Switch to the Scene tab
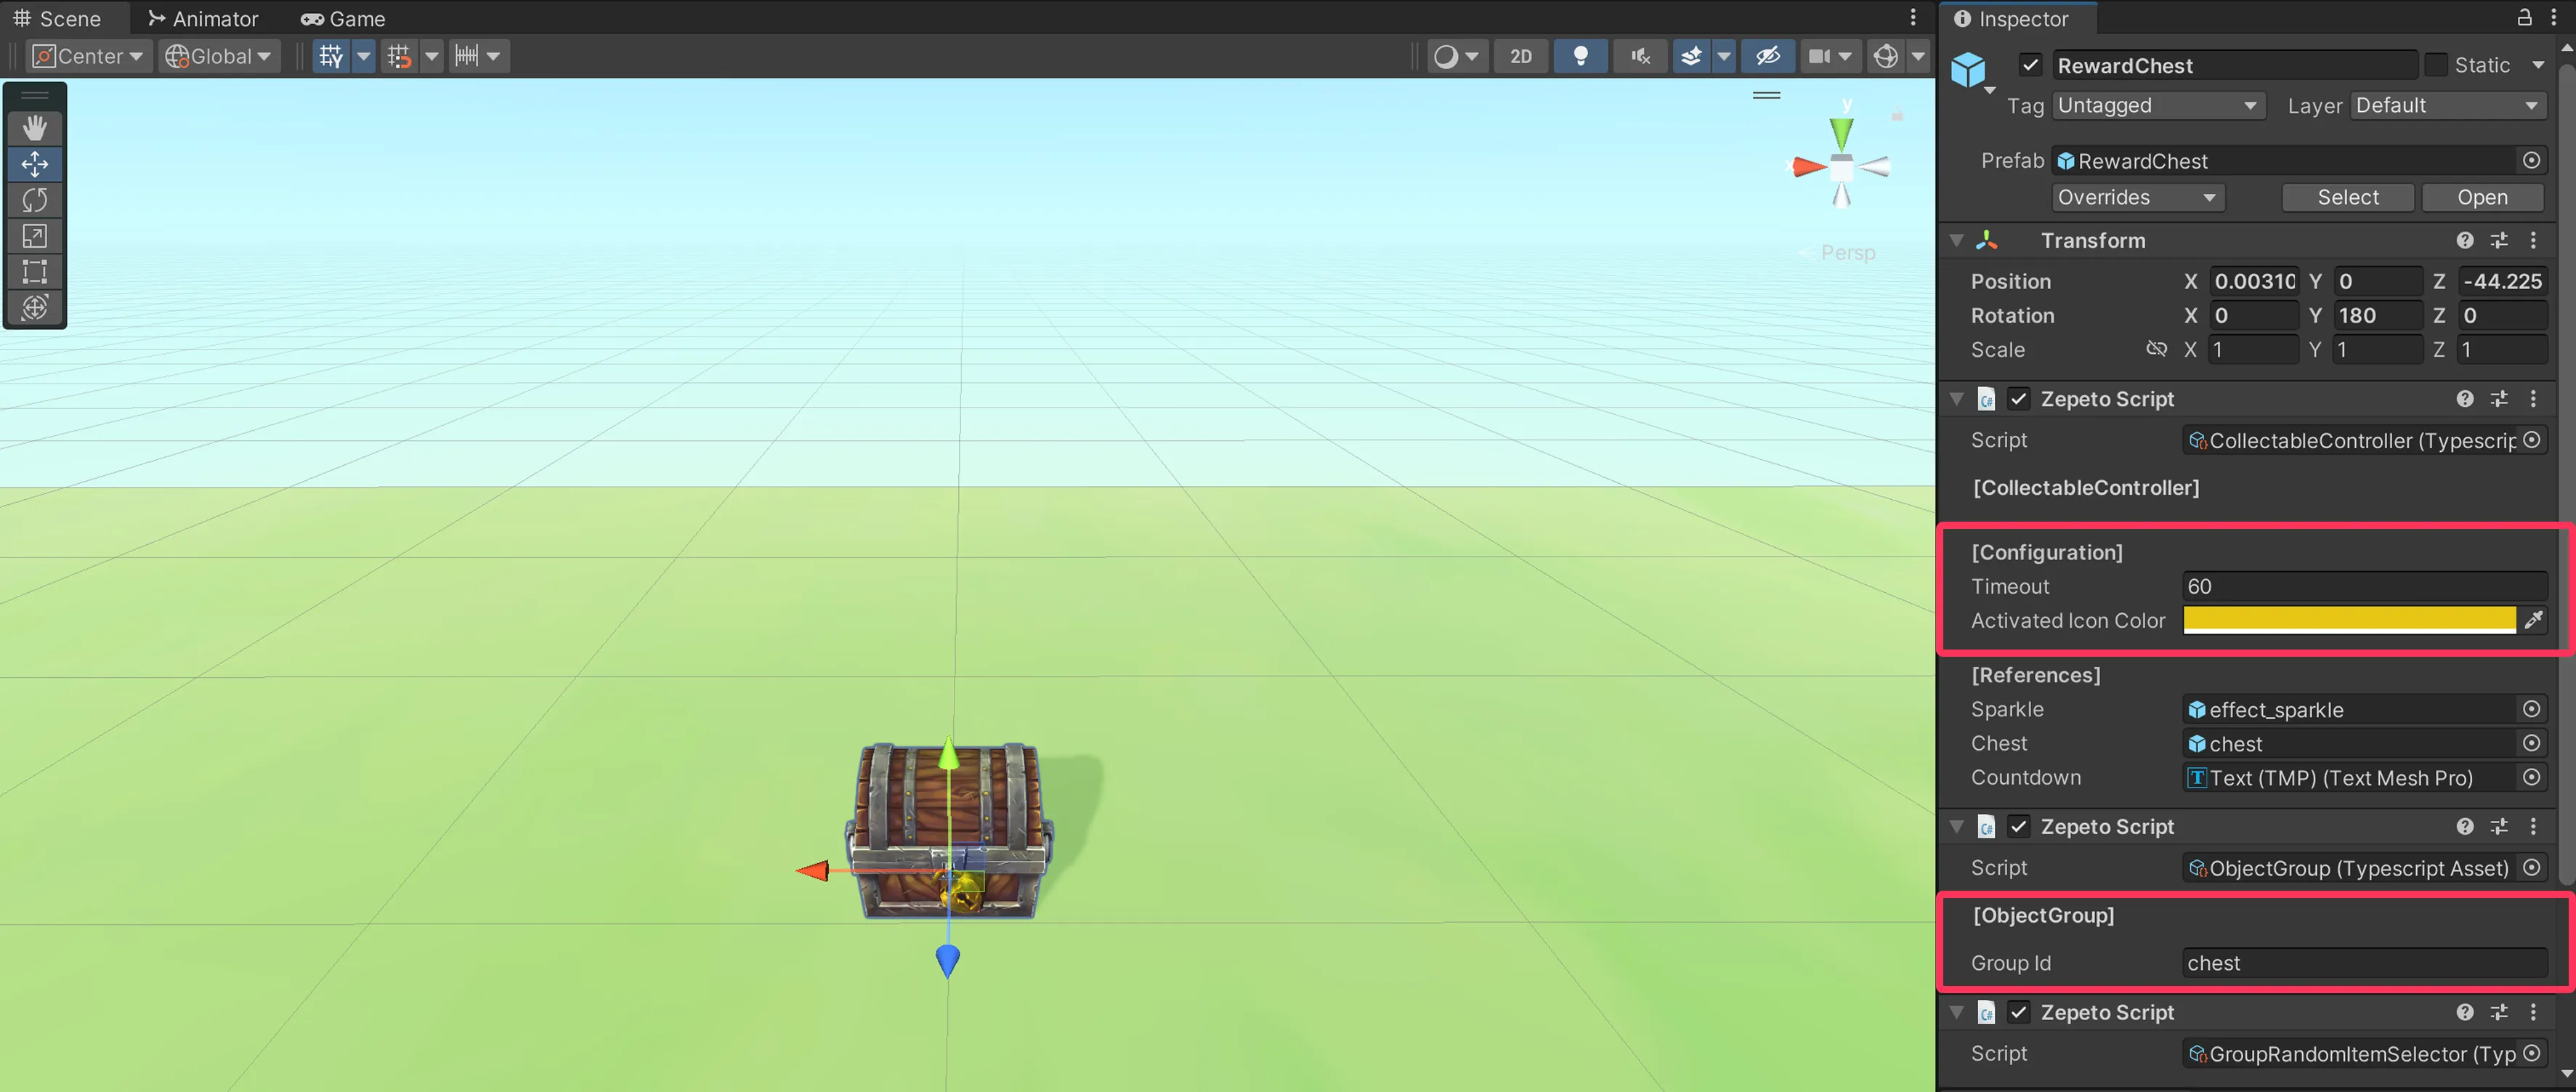2576x1092 pixels. (x=58, y=18)
